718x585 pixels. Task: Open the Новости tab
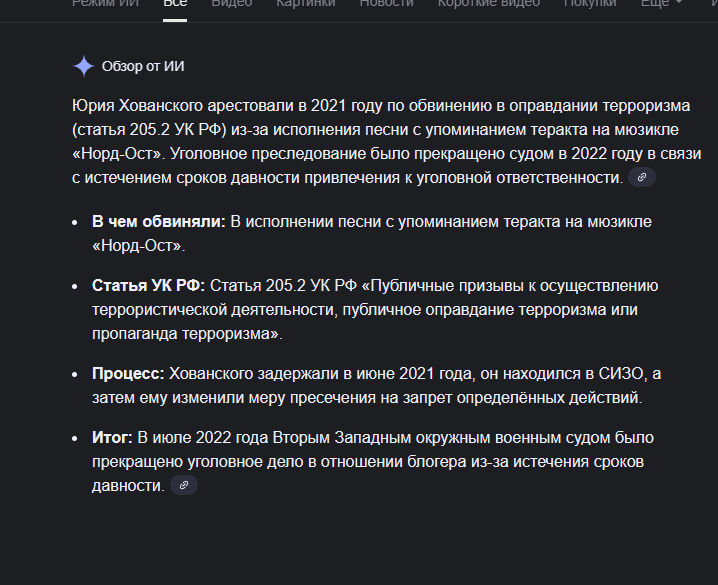click(x=386, y=4)
